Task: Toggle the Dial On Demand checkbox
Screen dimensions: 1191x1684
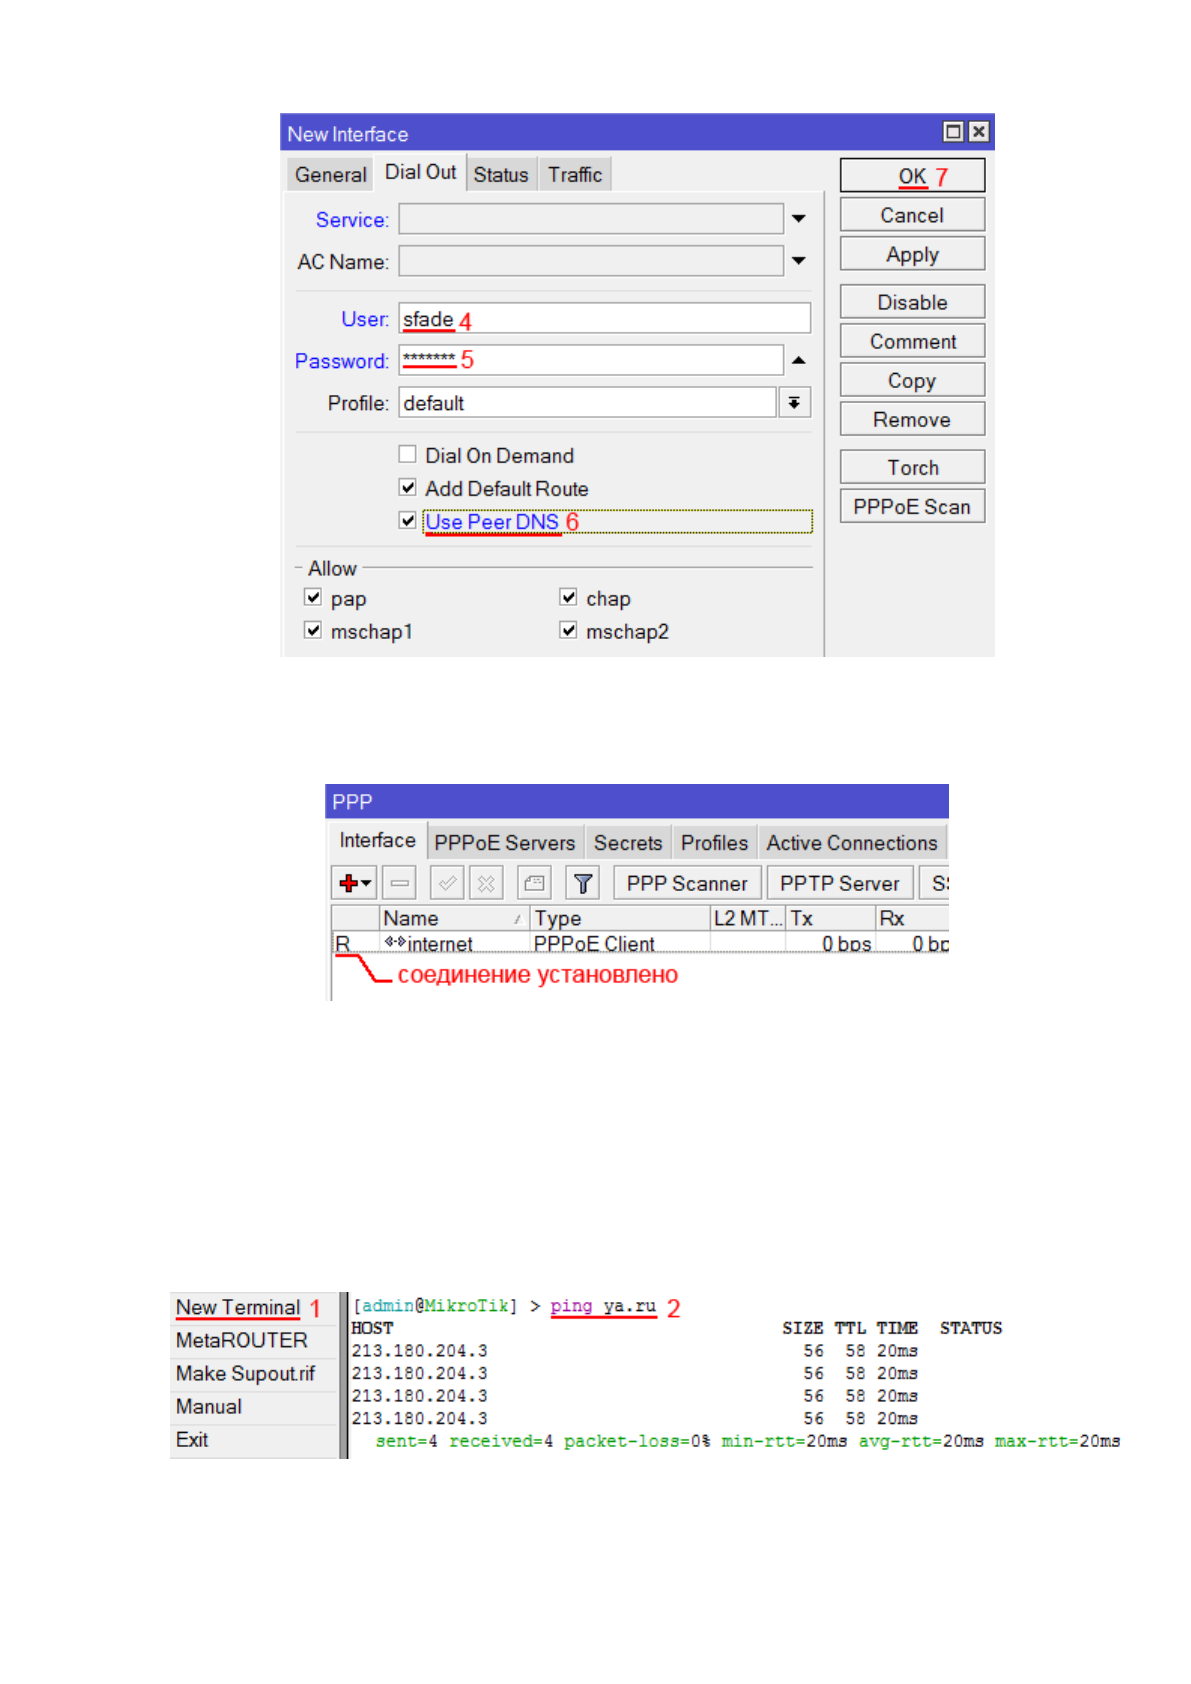Action: point(407,455)
